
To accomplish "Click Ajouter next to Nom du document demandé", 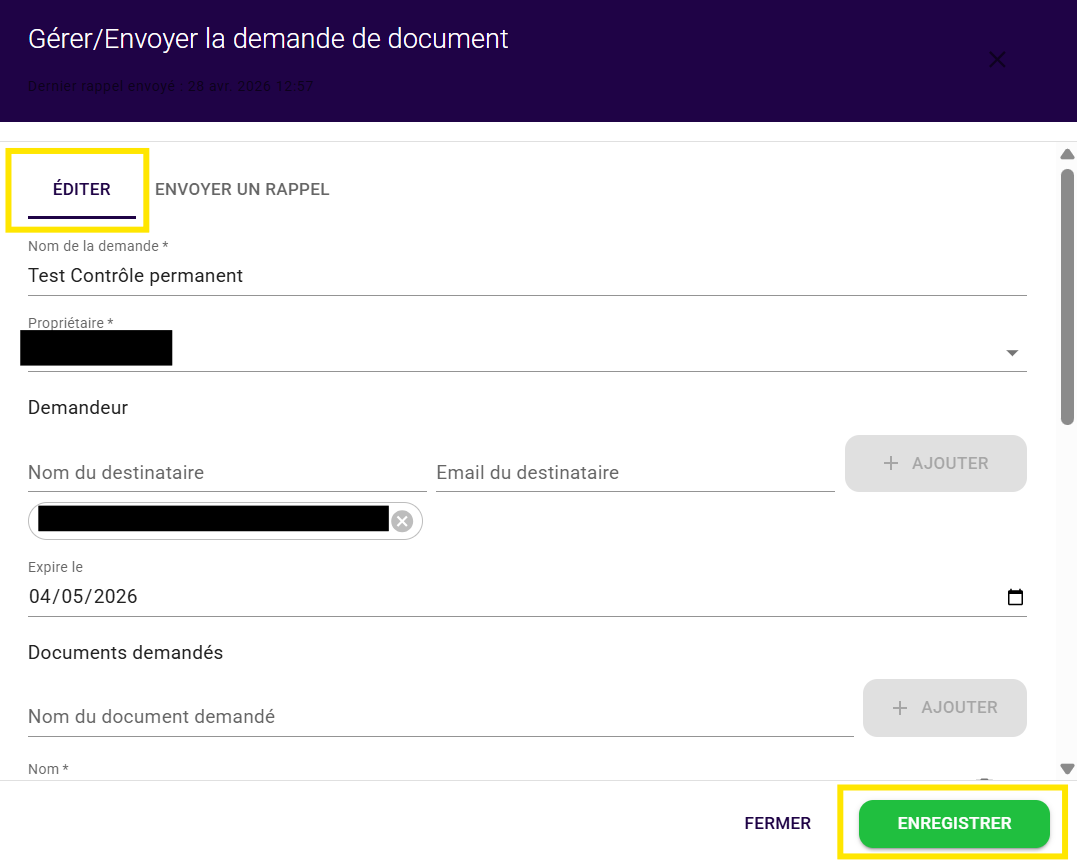I will [x=944, y=708].
